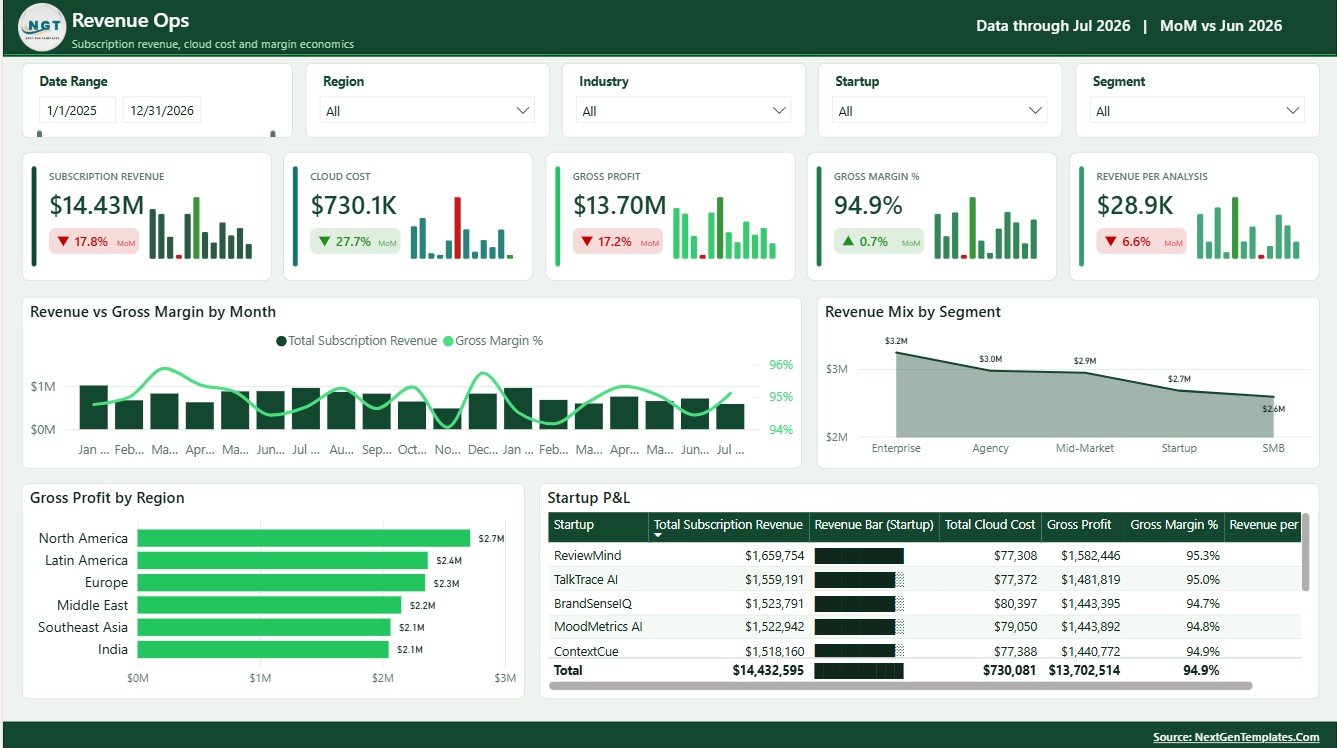Viewport: 1337px width, 748px height.
Task: Click the right handle of Date Range slider
Action: tap(272, 133)
